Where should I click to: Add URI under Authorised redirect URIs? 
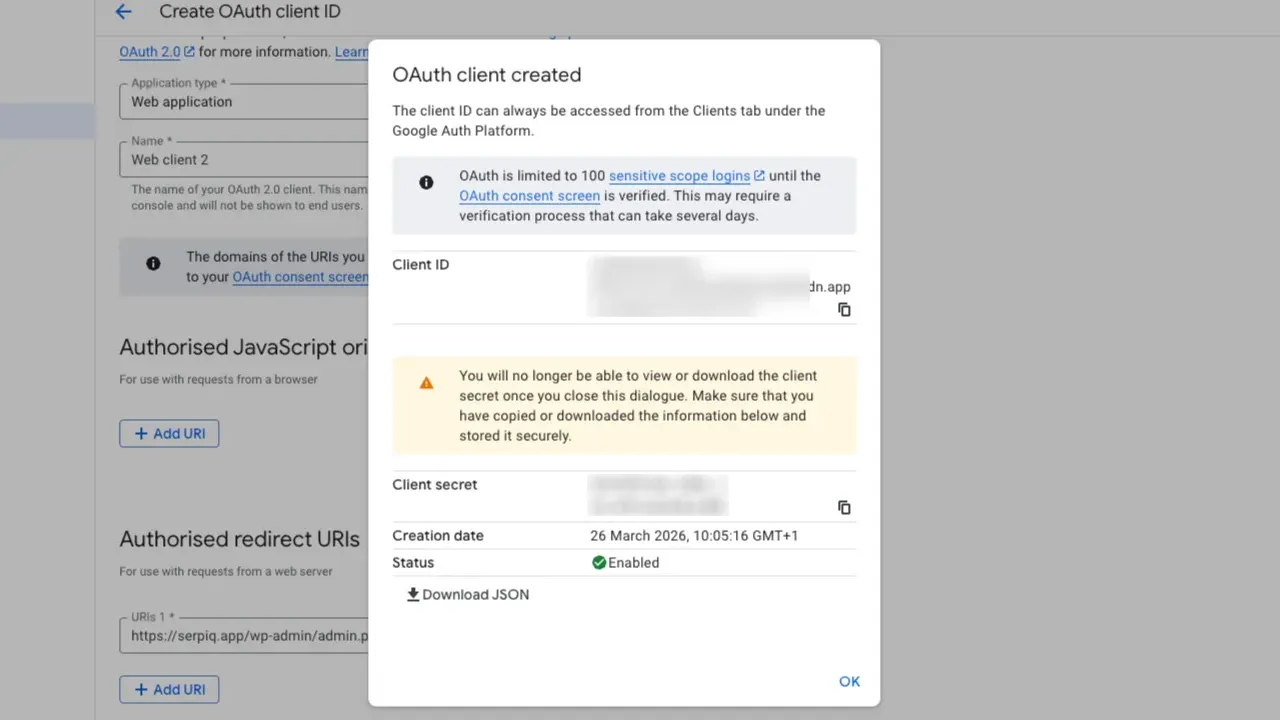pos(169,690)
